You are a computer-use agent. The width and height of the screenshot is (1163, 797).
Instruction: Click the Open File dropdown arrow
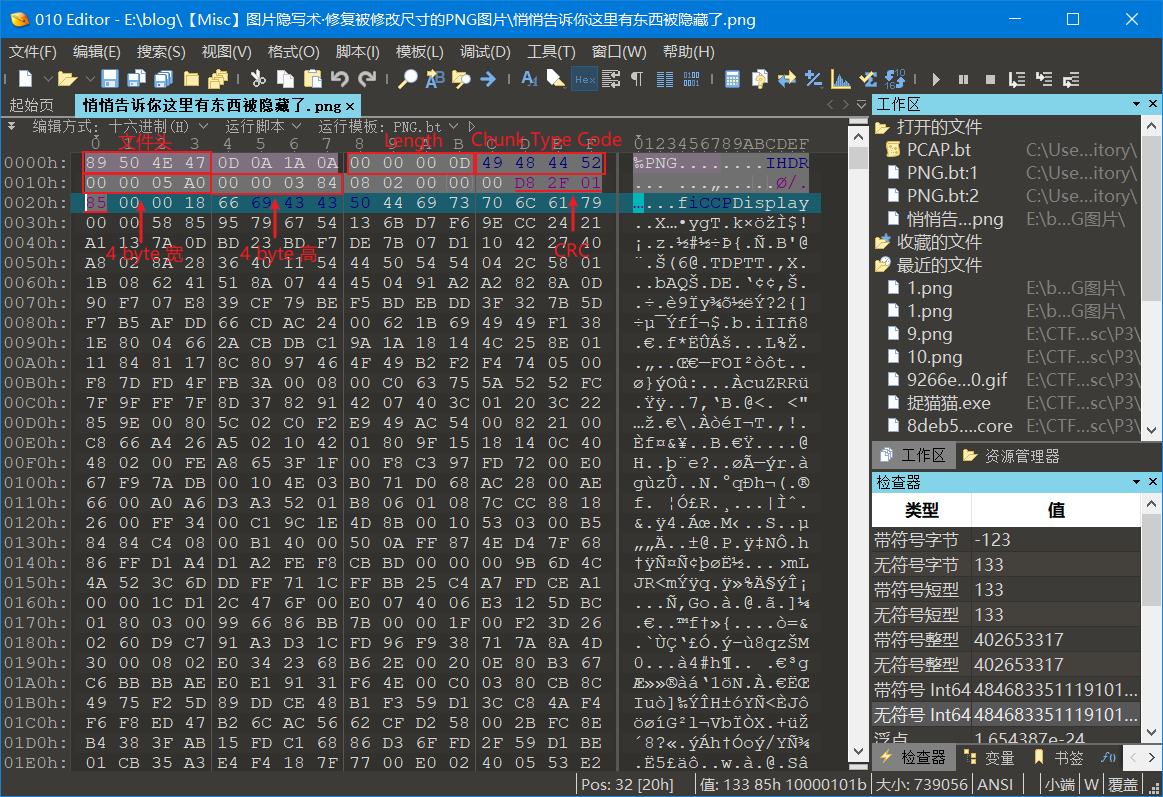coord(90,79)
